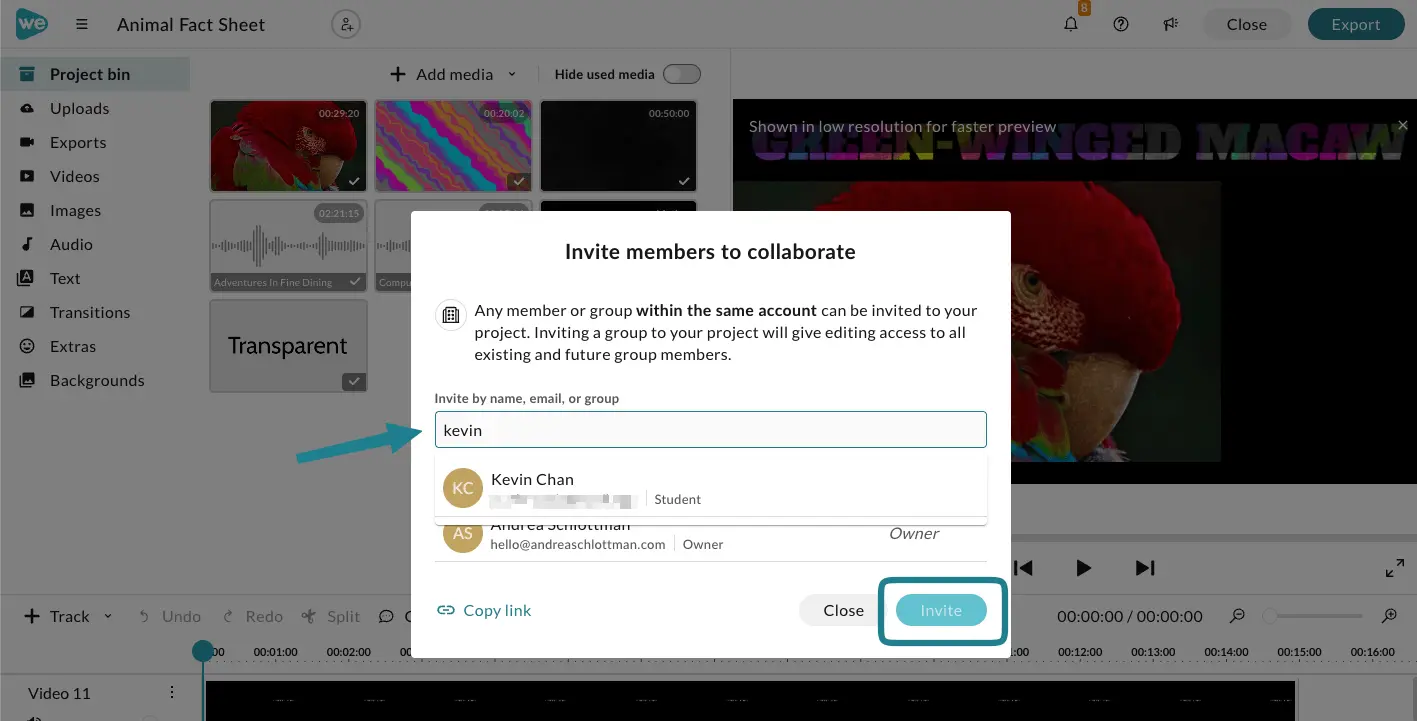Click the Animal Fact Sheet project title
The height and width of the screenshot is (721, 1417).
(191, 25)
